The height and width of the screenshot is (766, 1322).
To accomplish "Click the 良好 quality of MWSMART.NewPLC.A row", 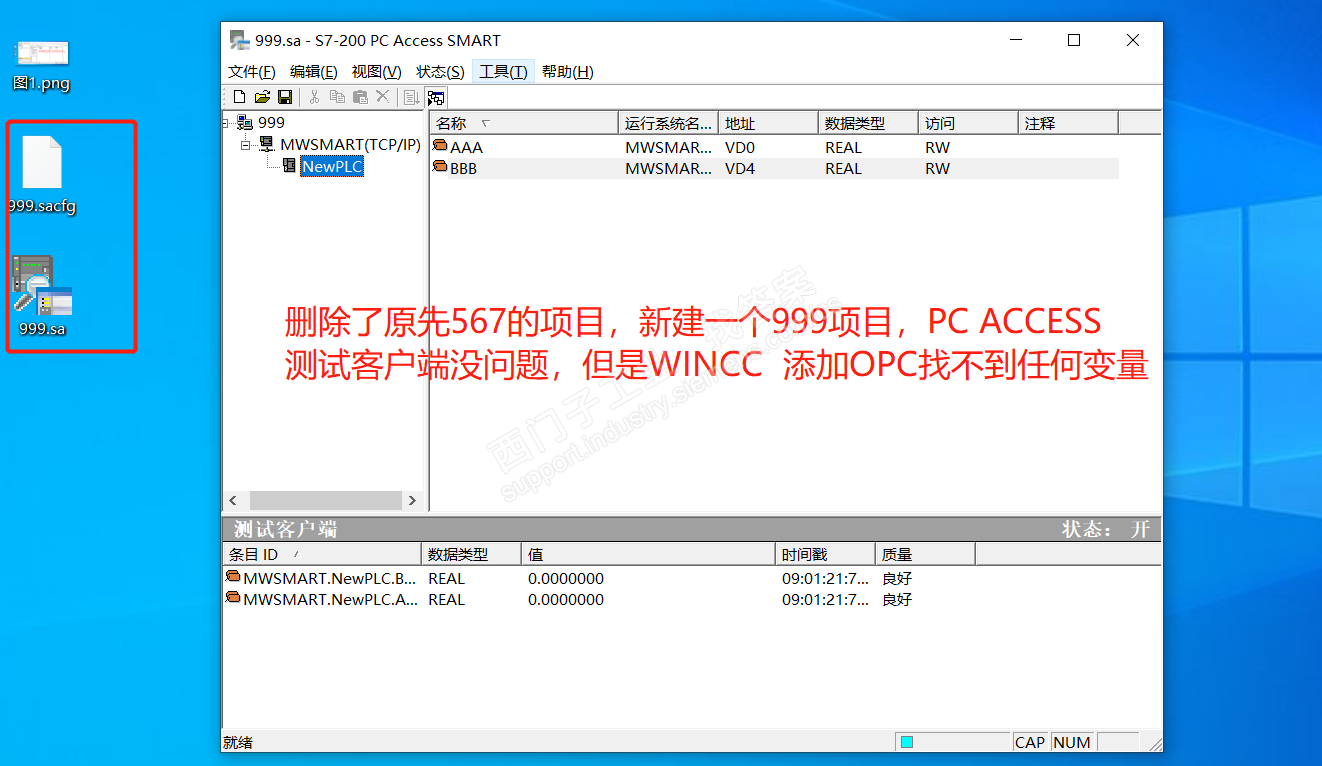I will point(897,599).
